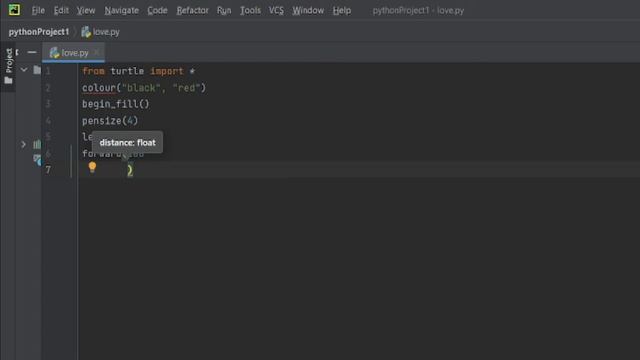Select the Scratches and Consoles icon

37,159
